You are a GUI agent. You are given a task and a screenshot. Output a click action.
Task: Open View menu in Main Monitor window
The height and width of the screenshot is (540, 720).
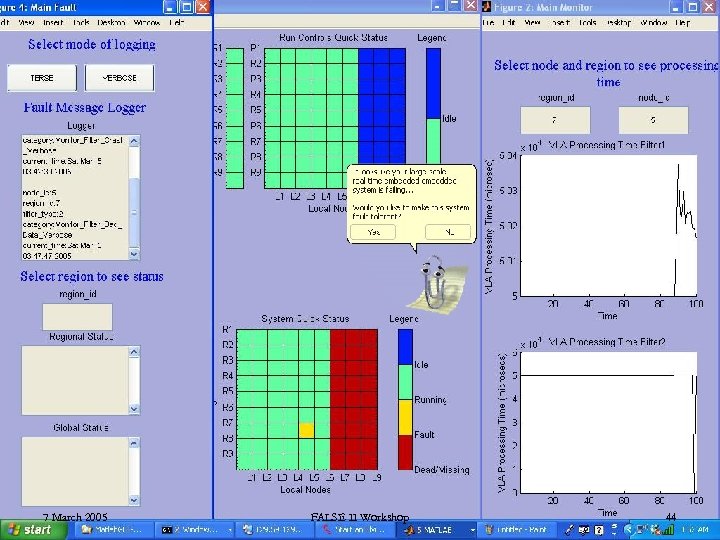(532, 22)
